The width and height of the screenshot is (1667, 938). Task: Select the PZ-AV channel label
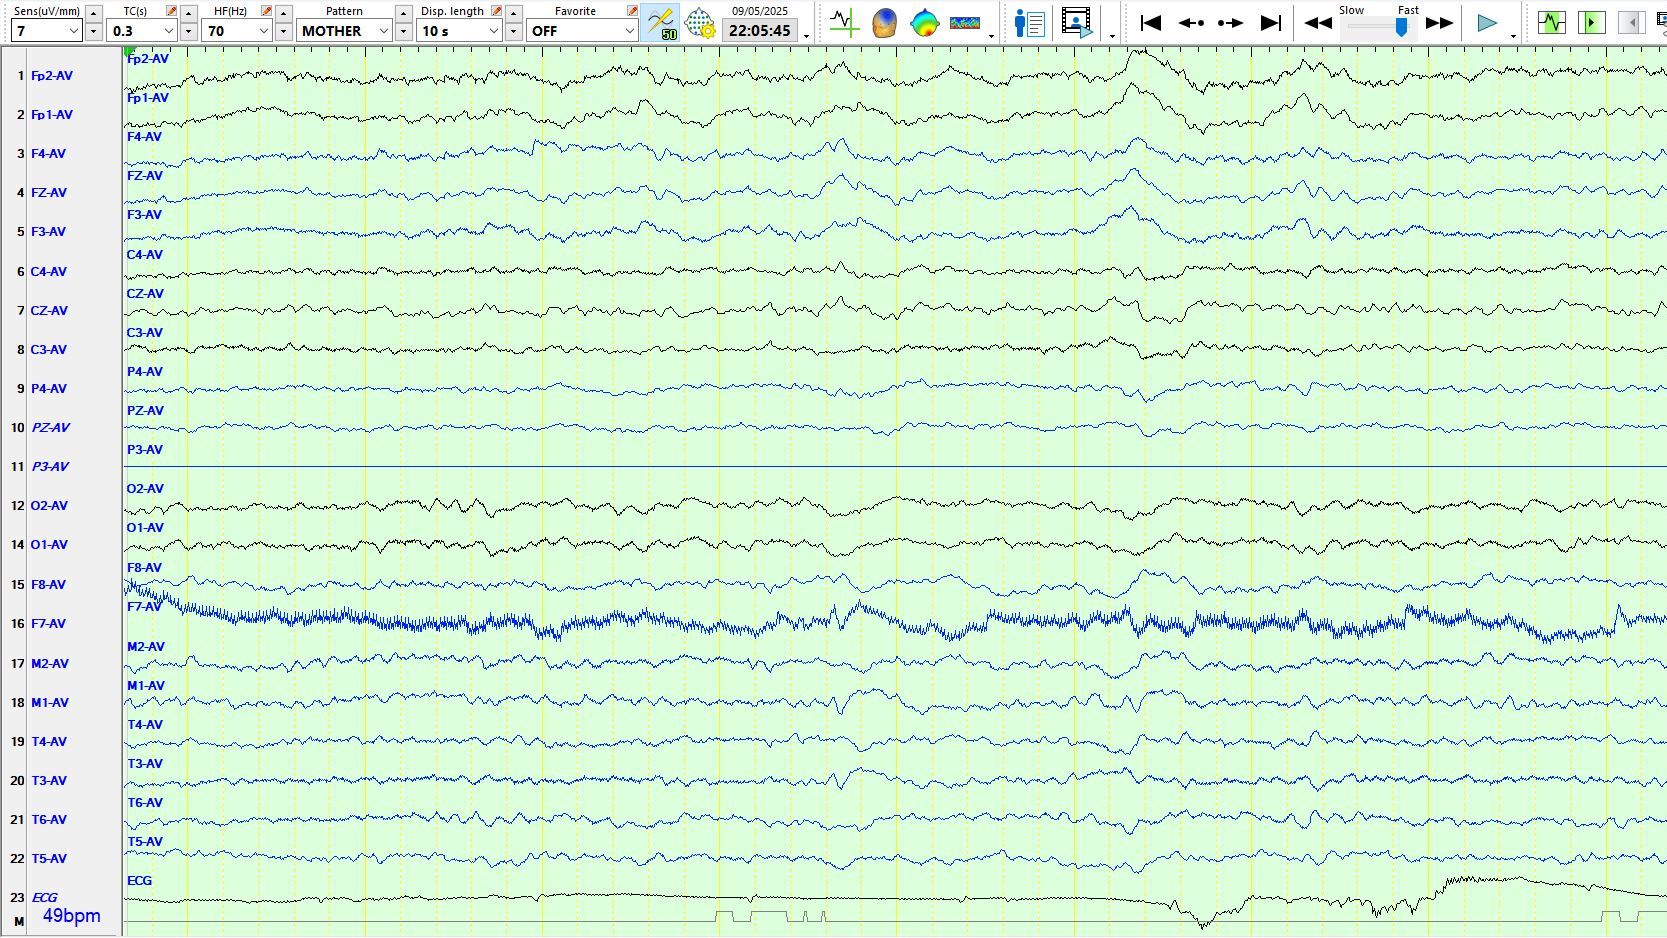click(50, 428)
